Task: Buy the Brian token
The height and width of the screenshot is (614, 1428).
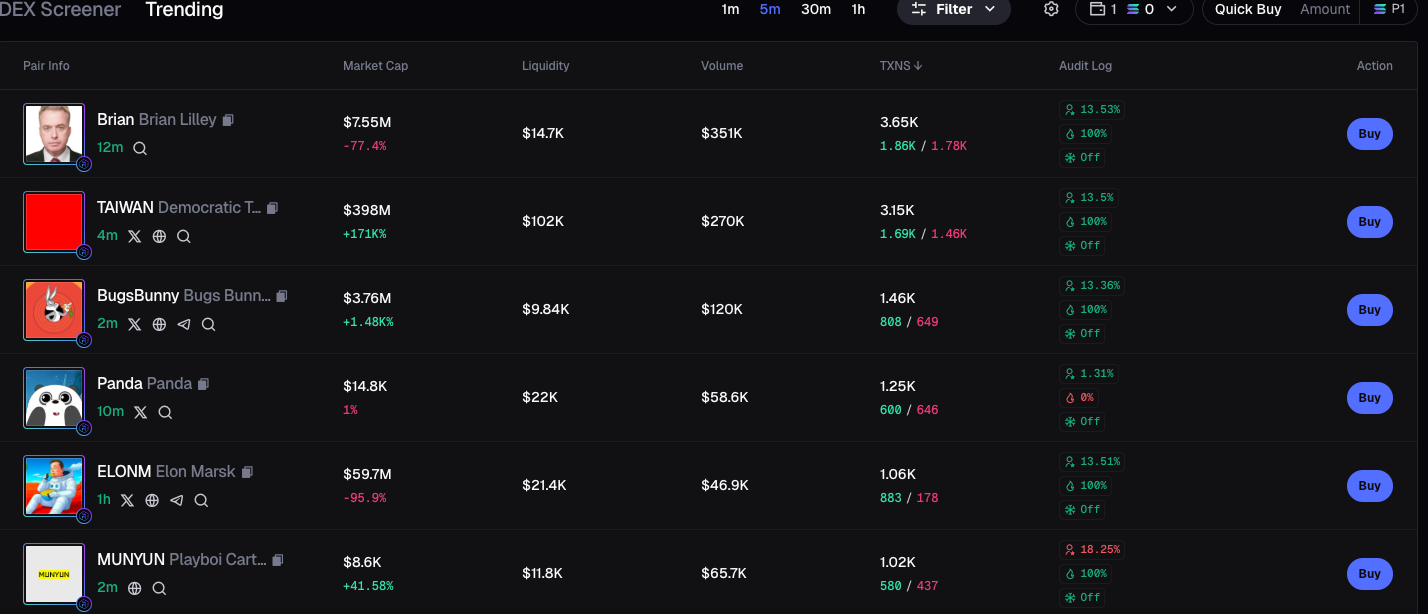Action: [1369, 134]
